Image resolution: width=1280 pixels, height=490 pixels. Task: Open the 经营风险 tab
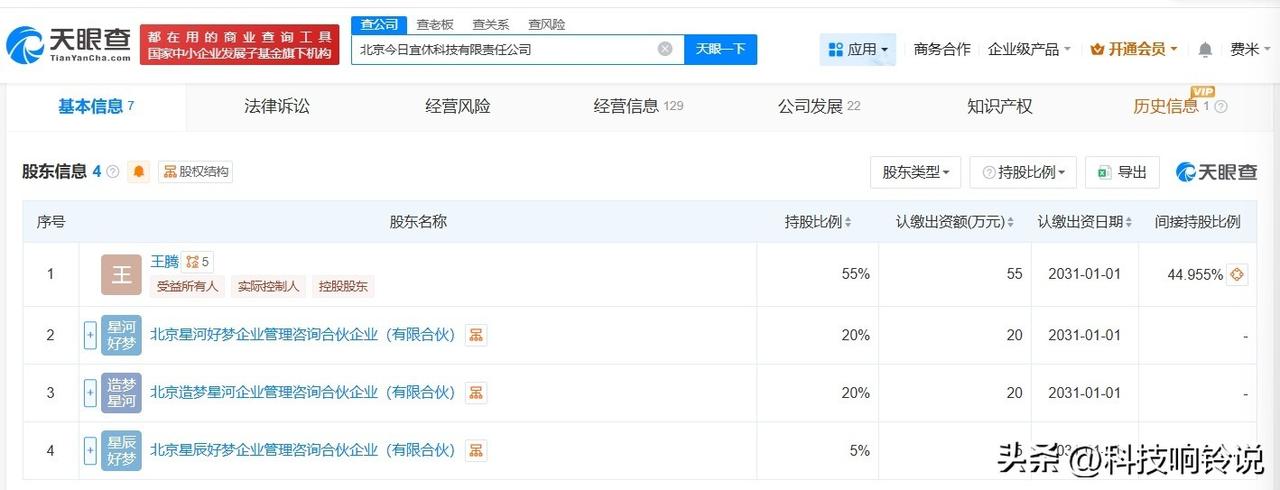point(458,106)
